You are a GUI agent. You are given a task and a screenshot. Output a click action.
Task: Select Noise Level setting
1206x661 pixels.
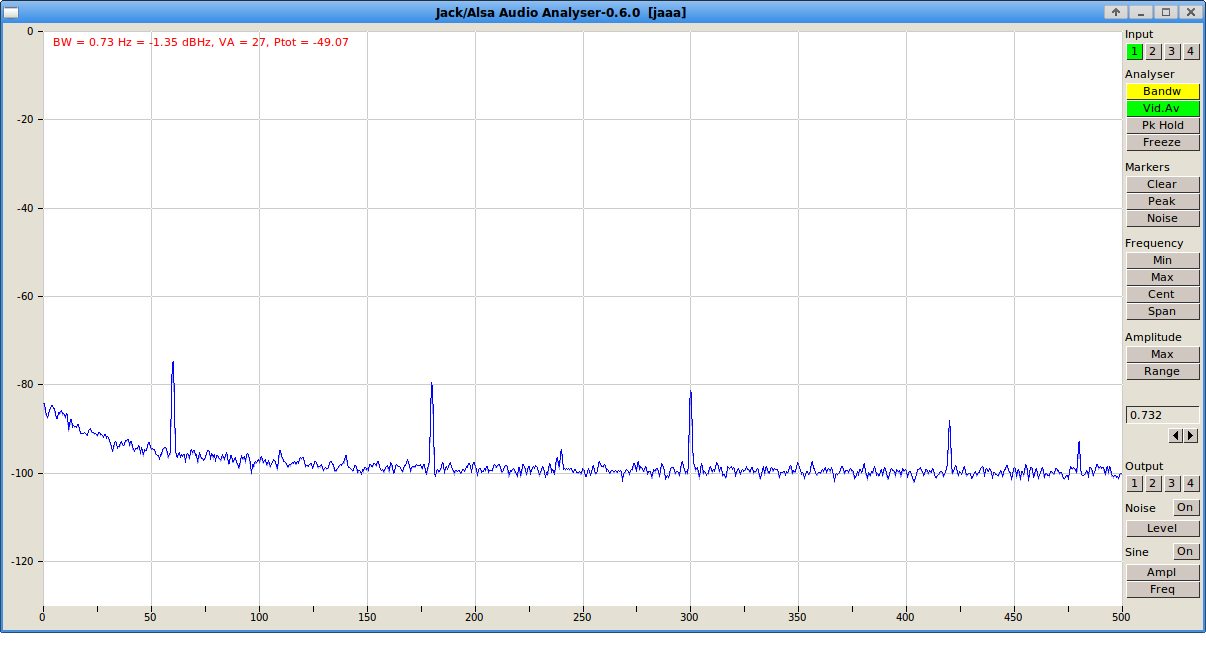click(x=1163, y=528)
